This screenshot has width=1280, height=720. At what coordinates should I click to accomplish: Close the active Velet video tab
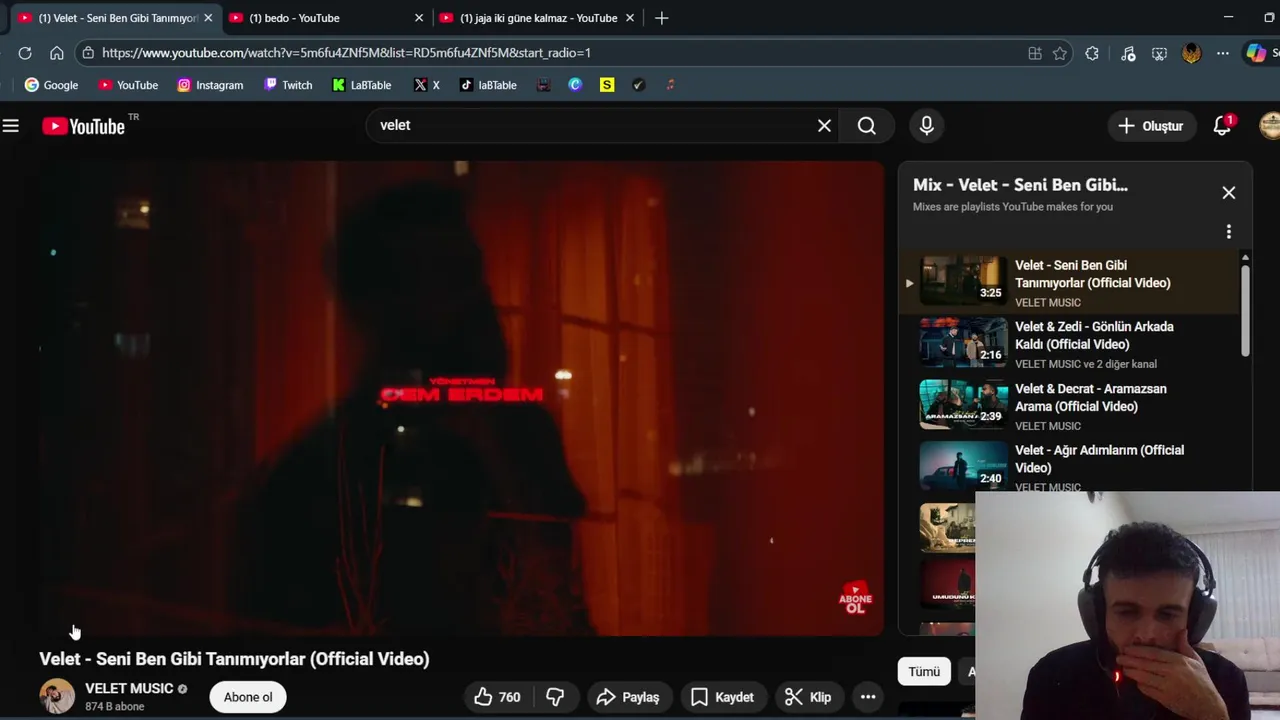(x=208, y=18)
